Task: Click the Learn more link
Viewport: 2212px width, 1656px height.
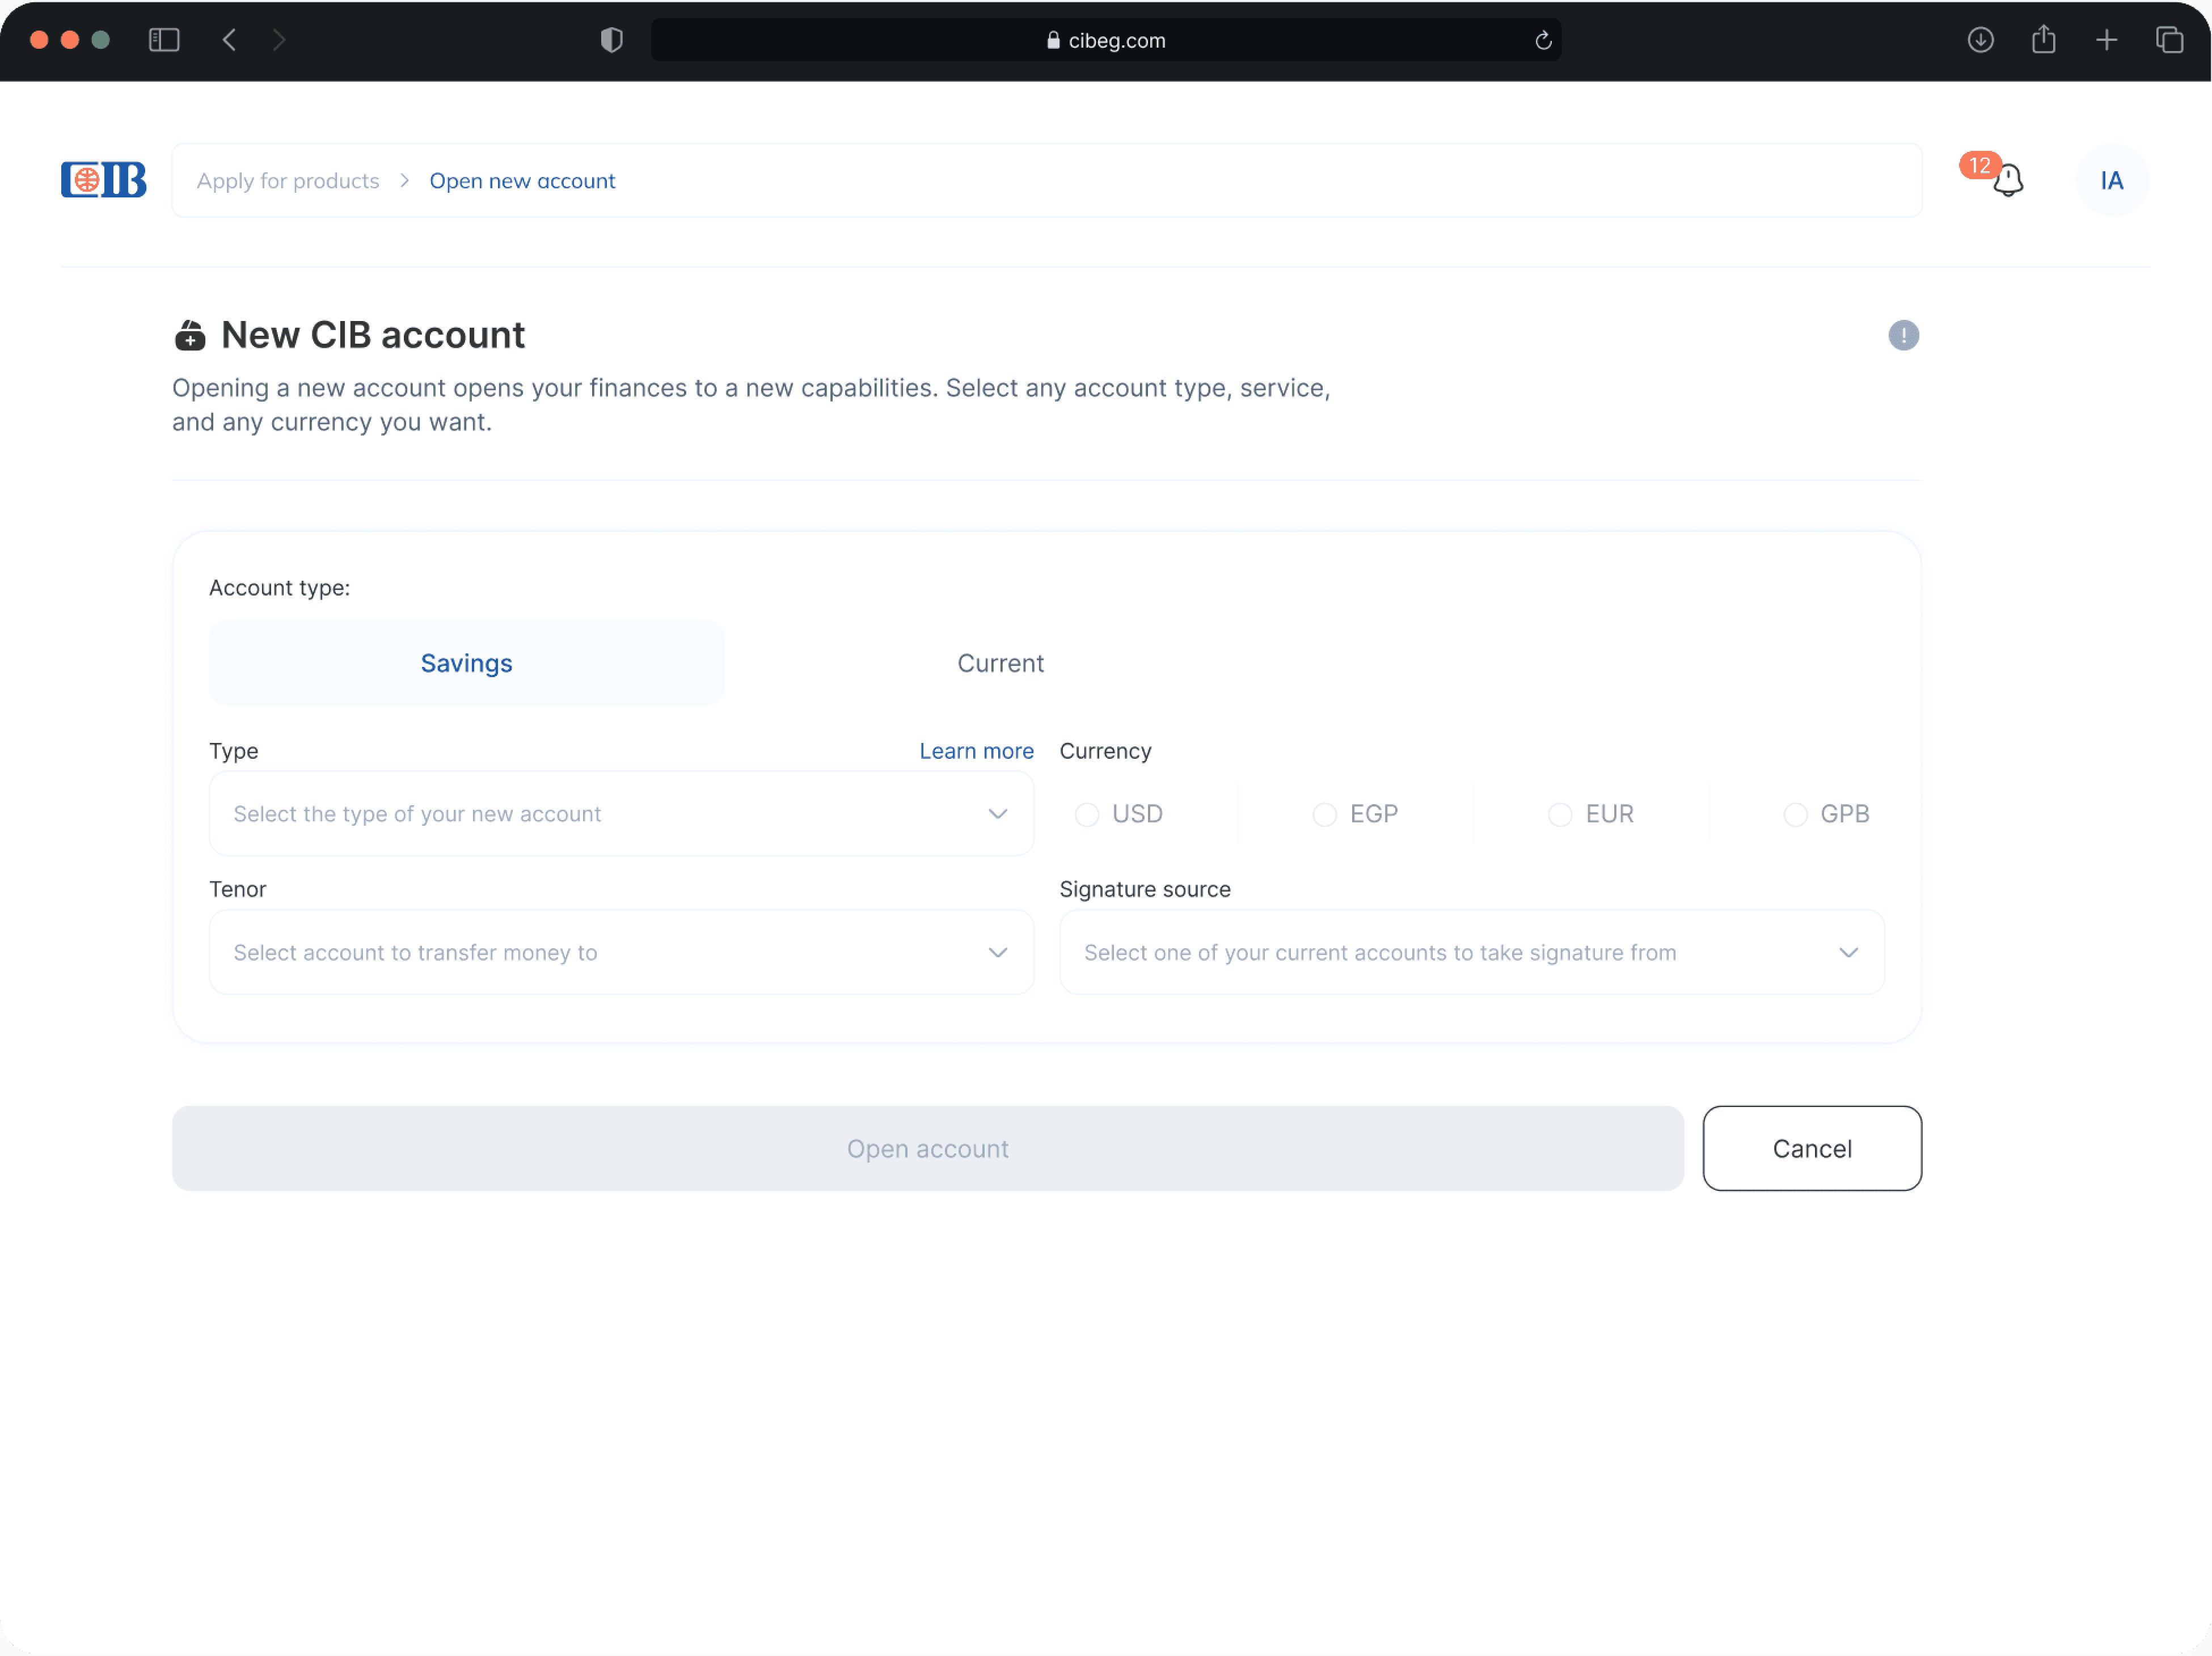Action: point(976,751)
